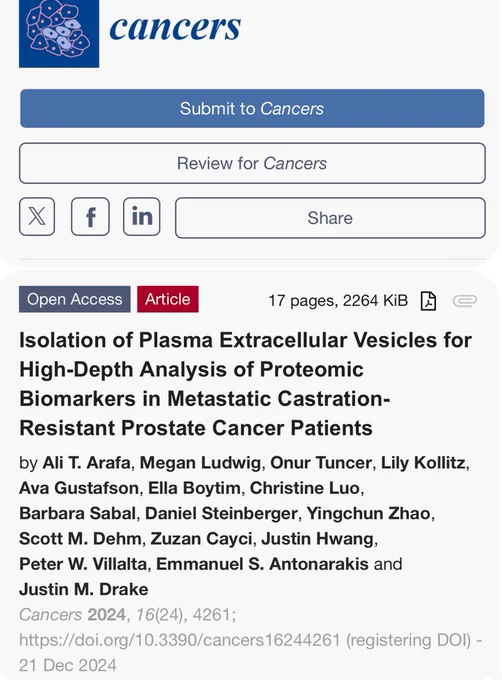This screenshot has height=680, width=502.
Task: Click author Scott M. Dehm
Action: (80, 539)
